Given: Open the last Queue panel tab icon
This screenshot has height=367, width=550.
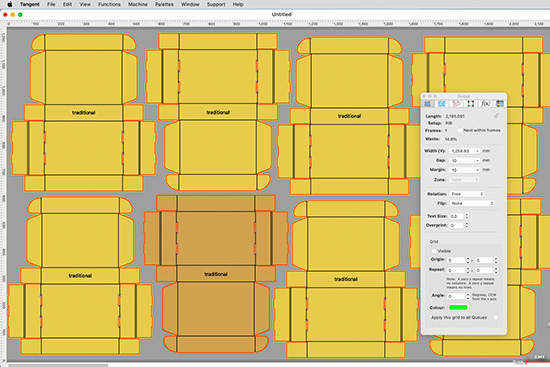Looking at the screenshot, I should [x=500, y=104].
